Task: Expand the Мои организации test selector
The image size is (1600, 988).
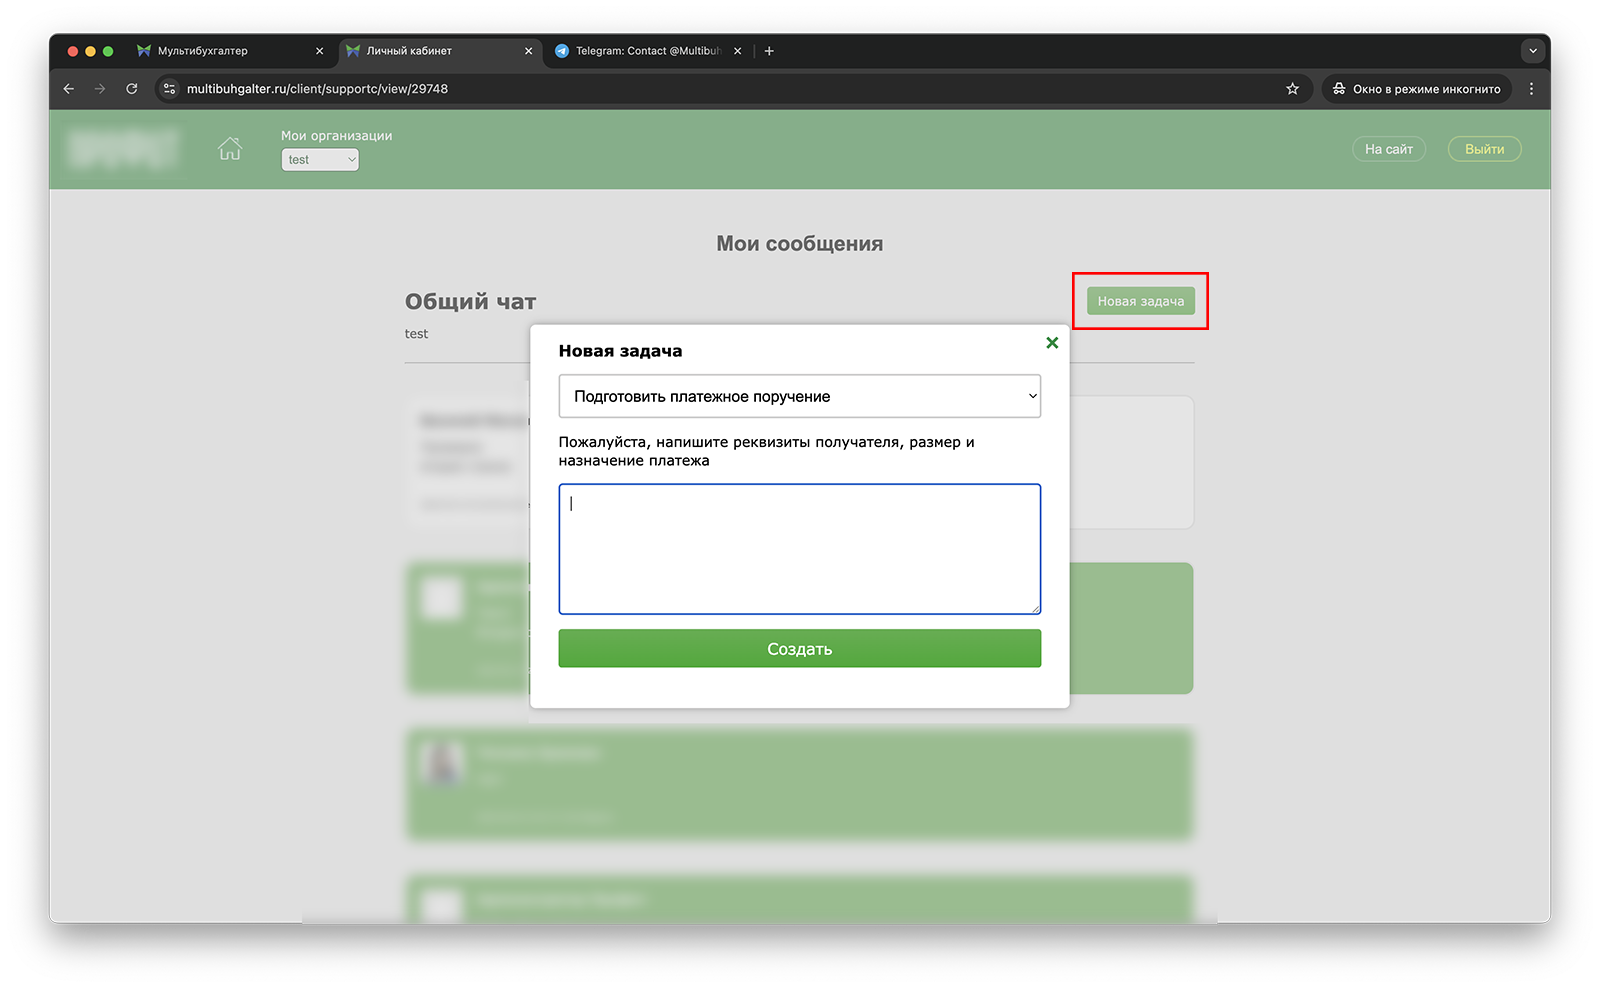Action: pos(320,160)
